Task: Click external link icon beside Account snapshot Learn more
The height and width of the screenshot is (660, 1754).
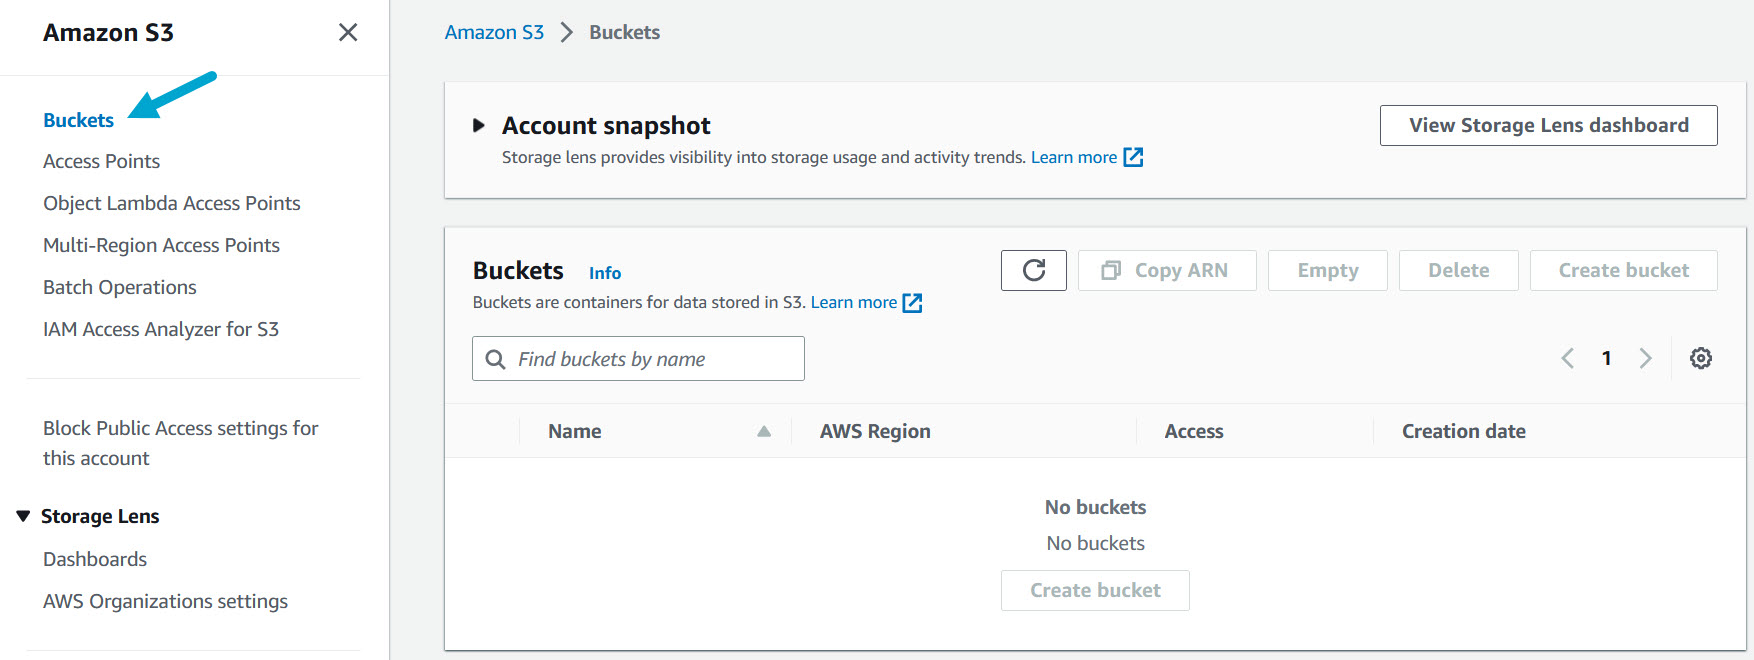Action: click(1133, 157)
